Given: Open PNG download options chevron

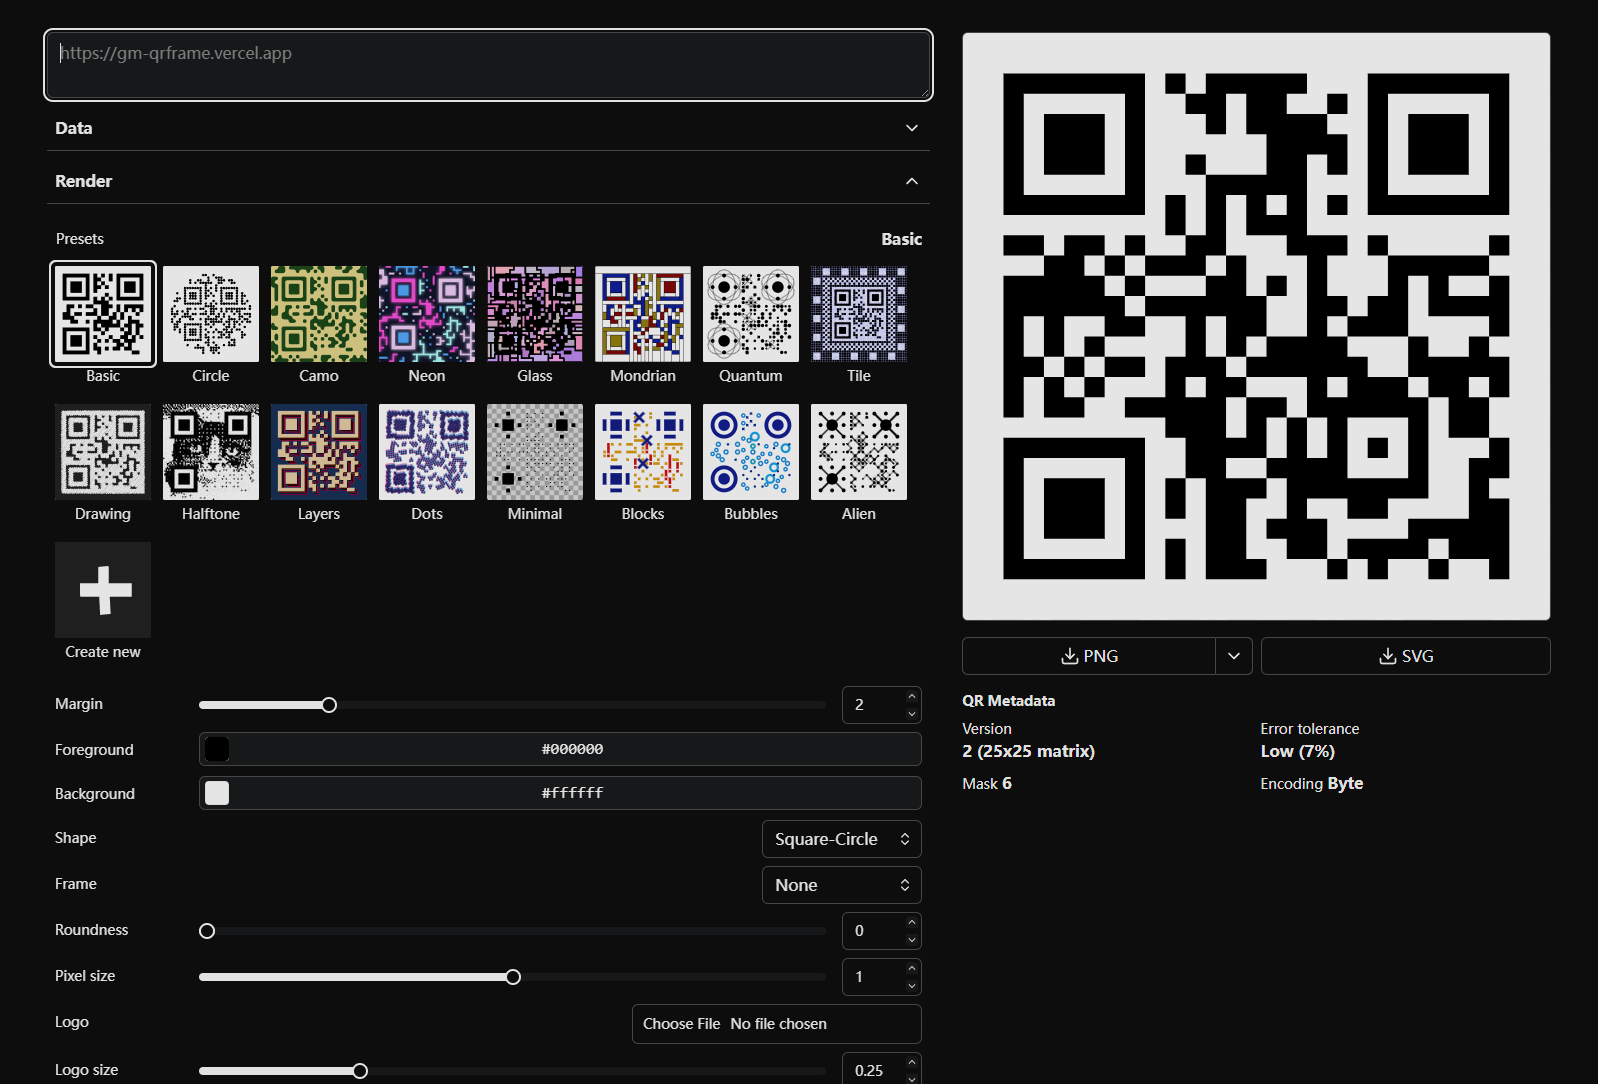Looking at the screenshot, I should pyautogui.click(x=1234, y=656).
